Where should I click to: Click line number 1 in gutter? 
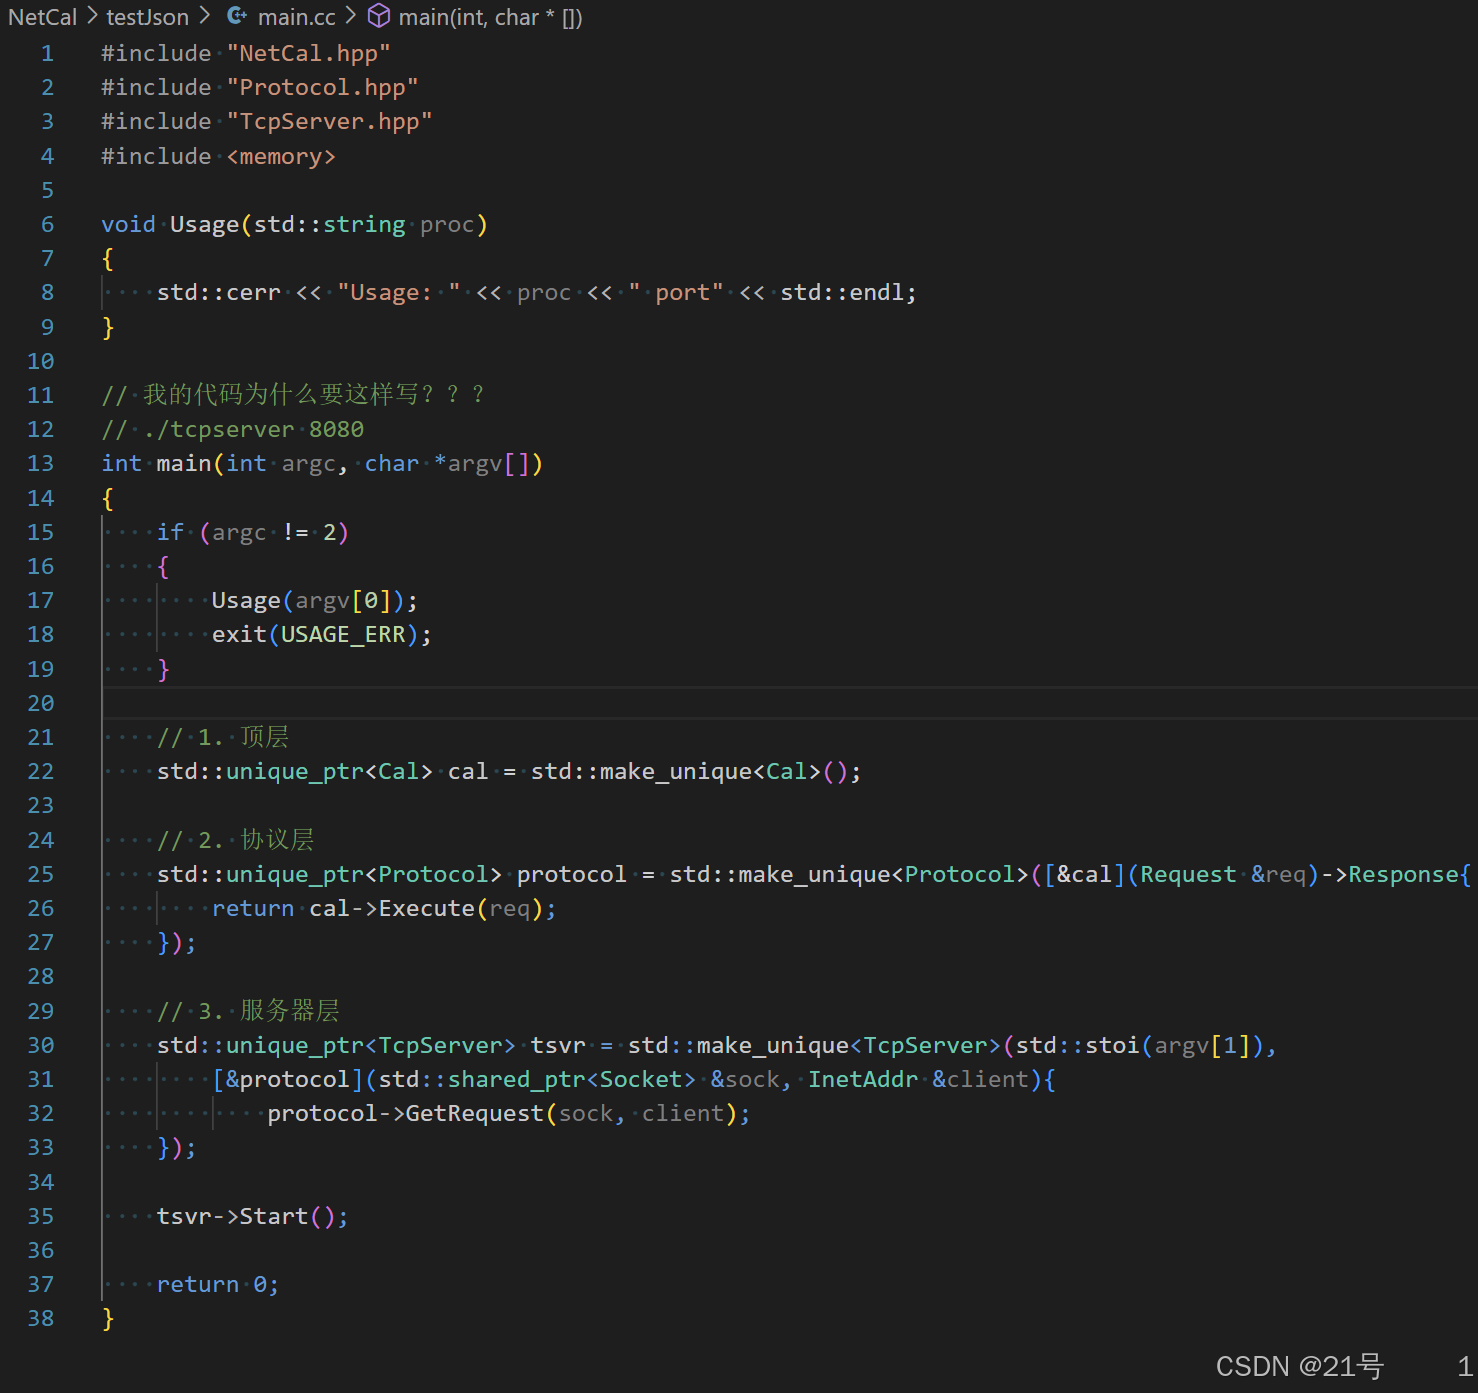(x=47, y=54)
